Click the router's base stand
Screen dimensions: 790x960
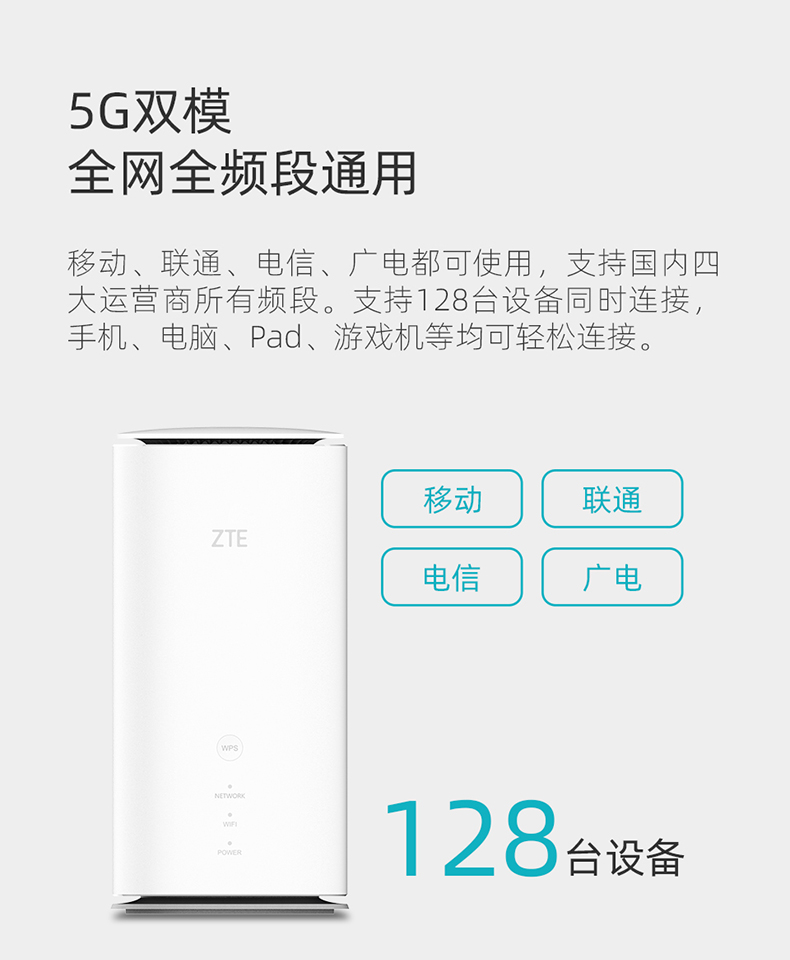230,906
